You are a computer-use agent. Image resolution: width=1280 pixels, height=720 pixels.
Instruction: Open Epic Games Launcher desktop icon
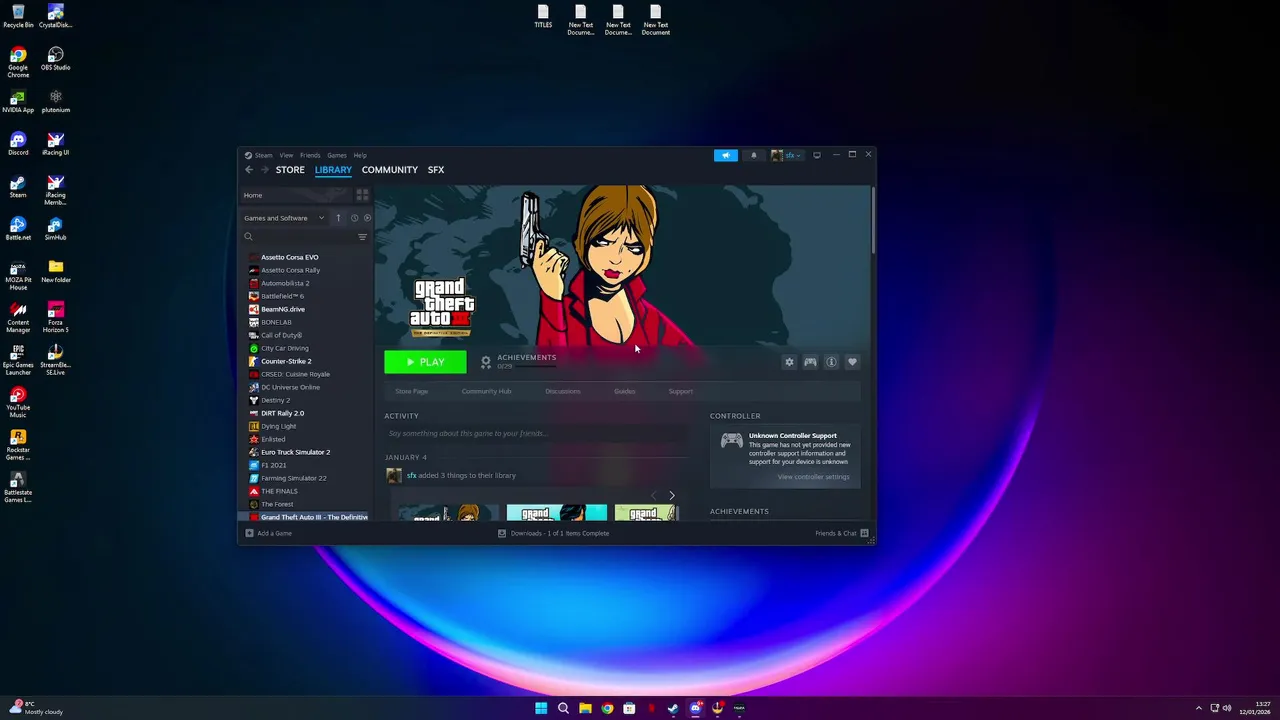18,360
